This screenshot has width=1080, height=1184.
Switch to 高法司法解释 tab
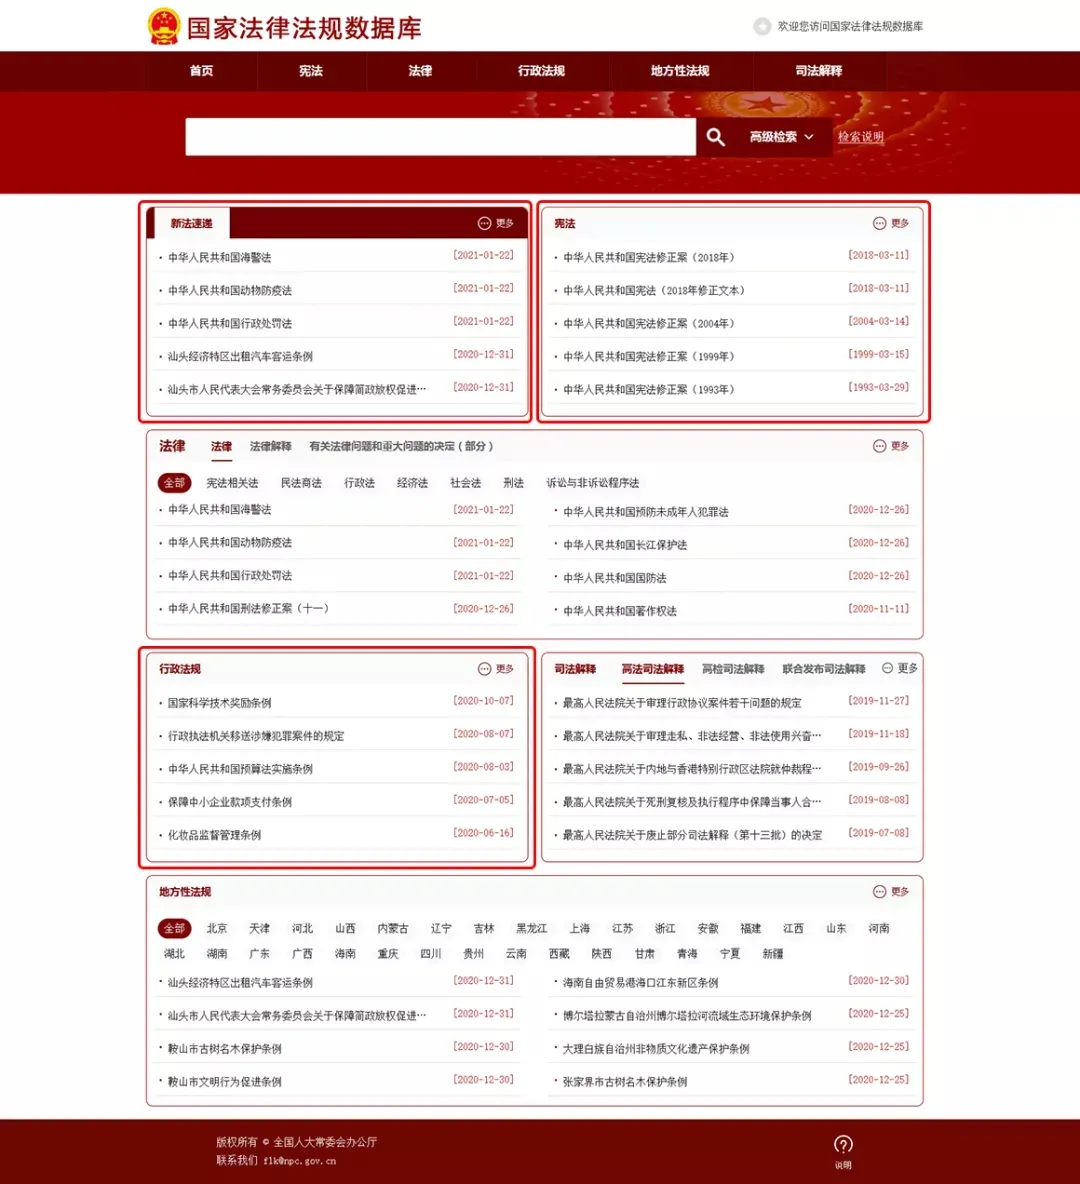(653, 669)
